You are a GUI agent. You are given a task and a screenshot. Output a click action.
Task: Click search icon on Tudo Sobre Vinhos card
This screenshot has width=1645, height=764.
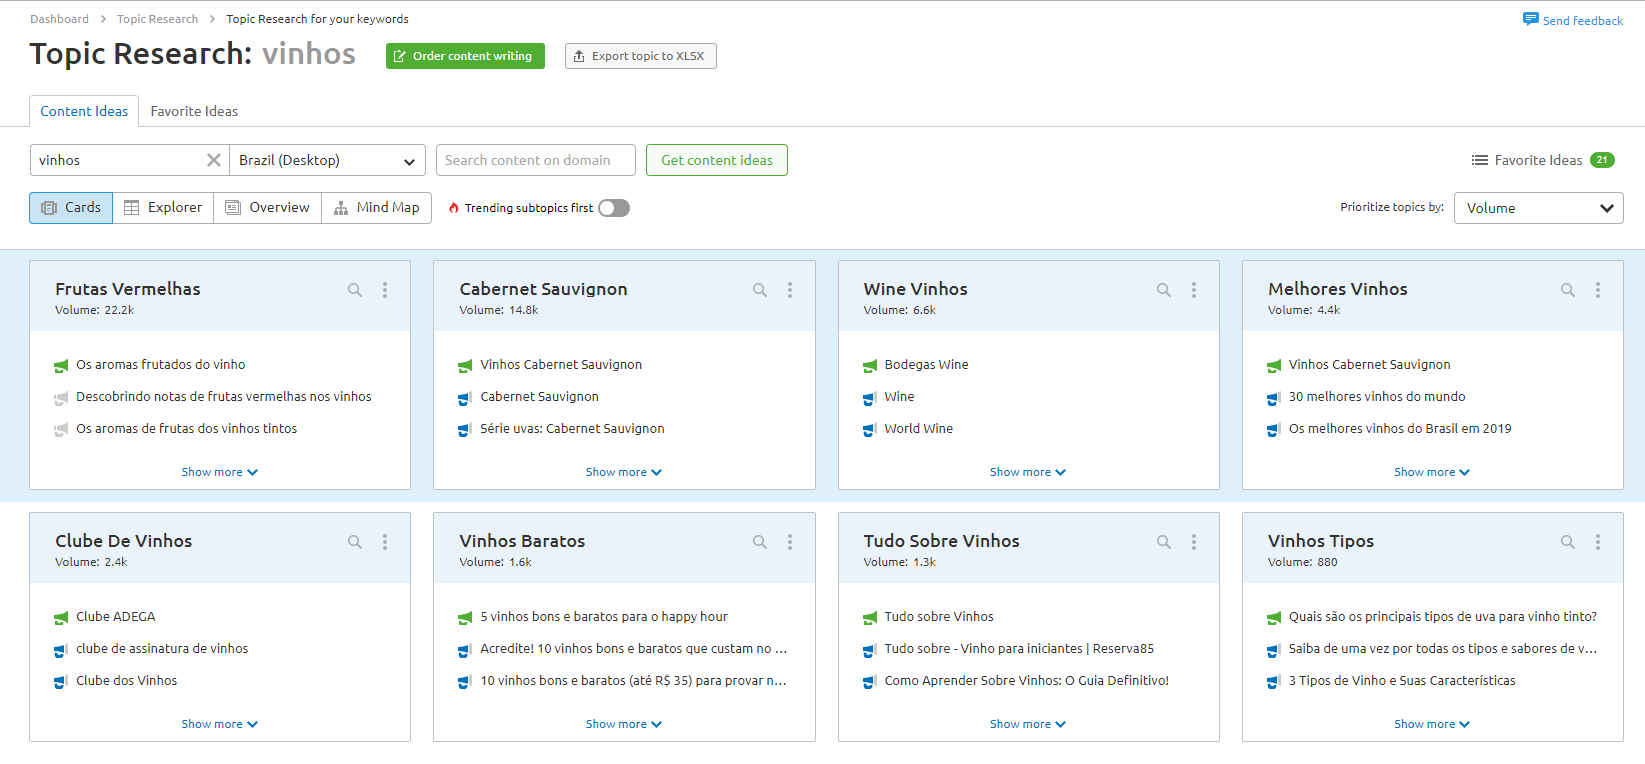(1164, 542)
